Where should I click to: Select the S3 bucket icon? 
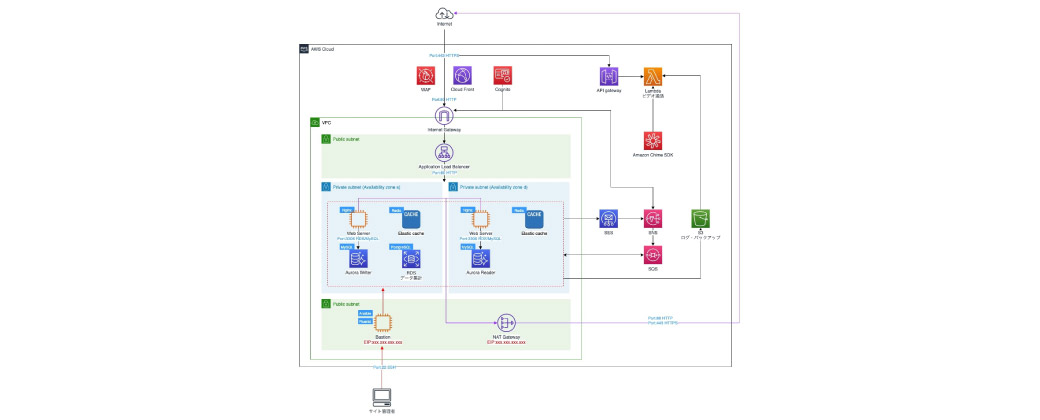[x=701, y=218]
